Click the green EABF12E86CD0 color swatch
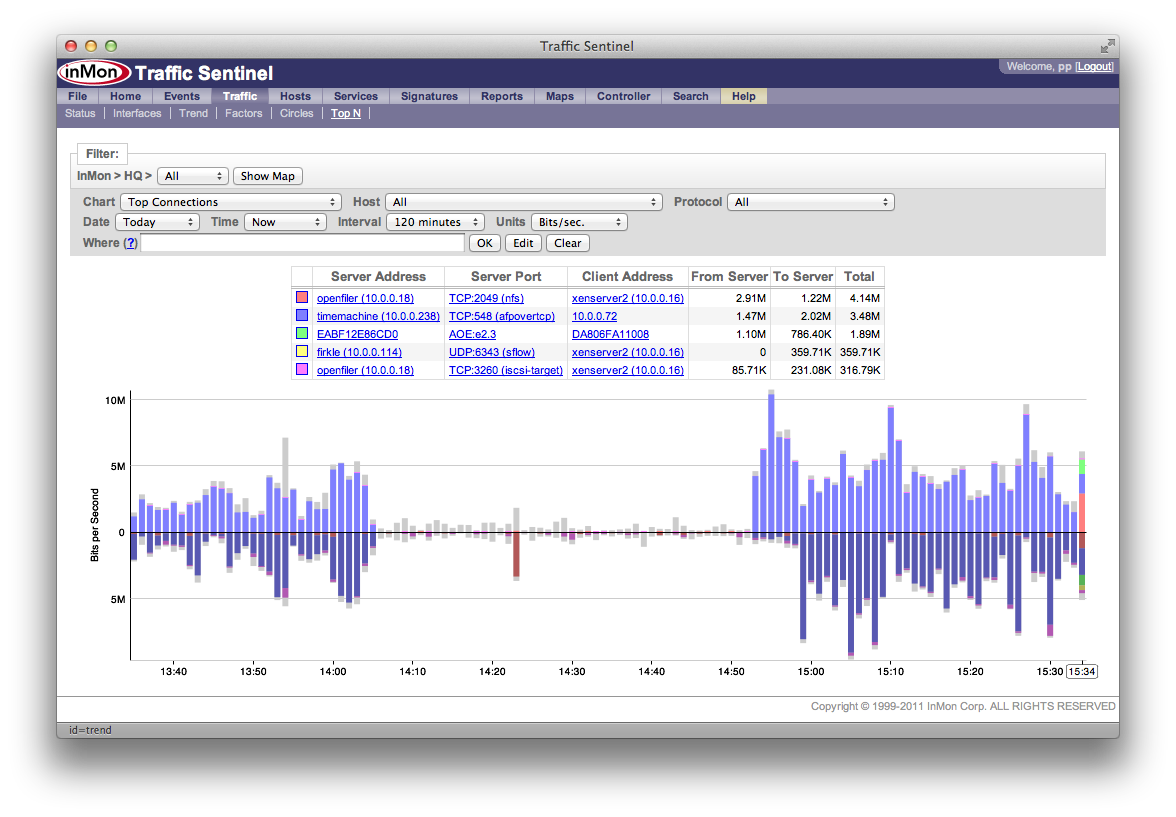 point(302,334)
